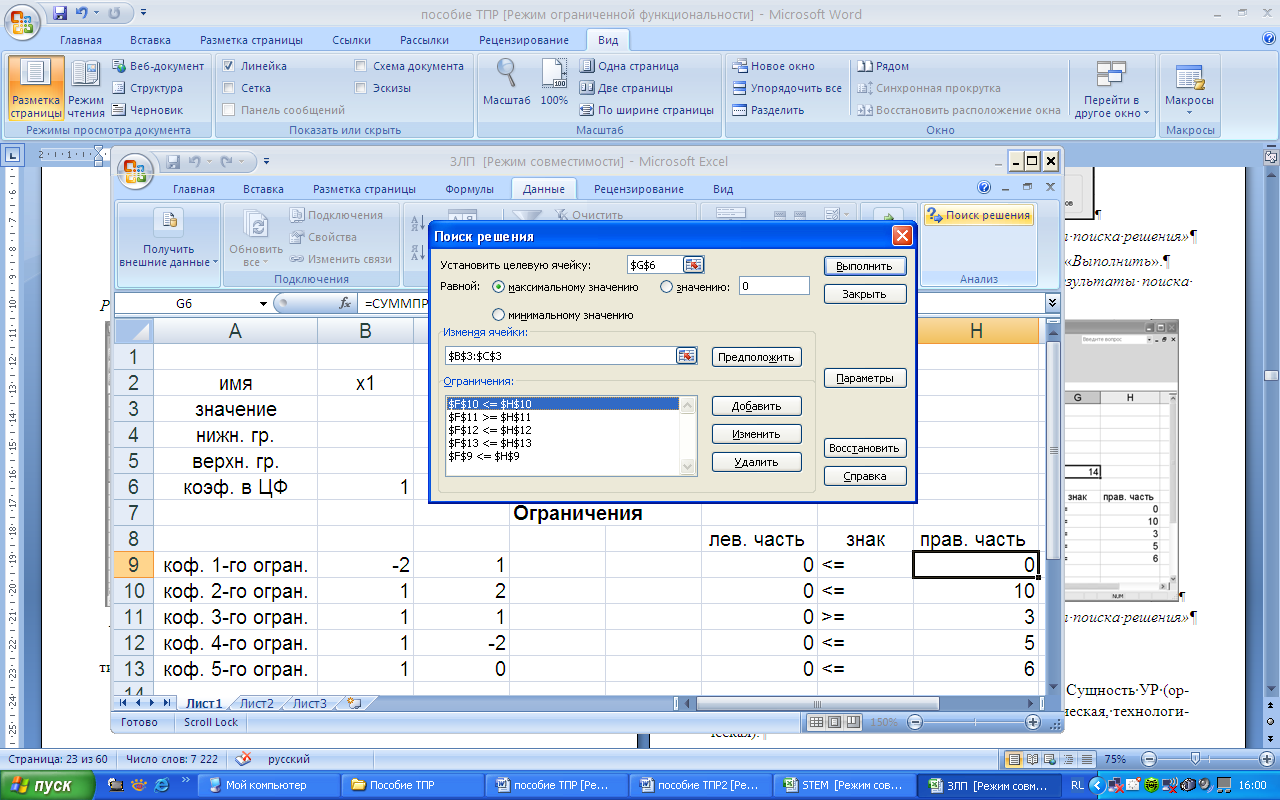Click range selector icon by changing cells field
This screenshot has height=800, width=1280.
coord(686,356)
